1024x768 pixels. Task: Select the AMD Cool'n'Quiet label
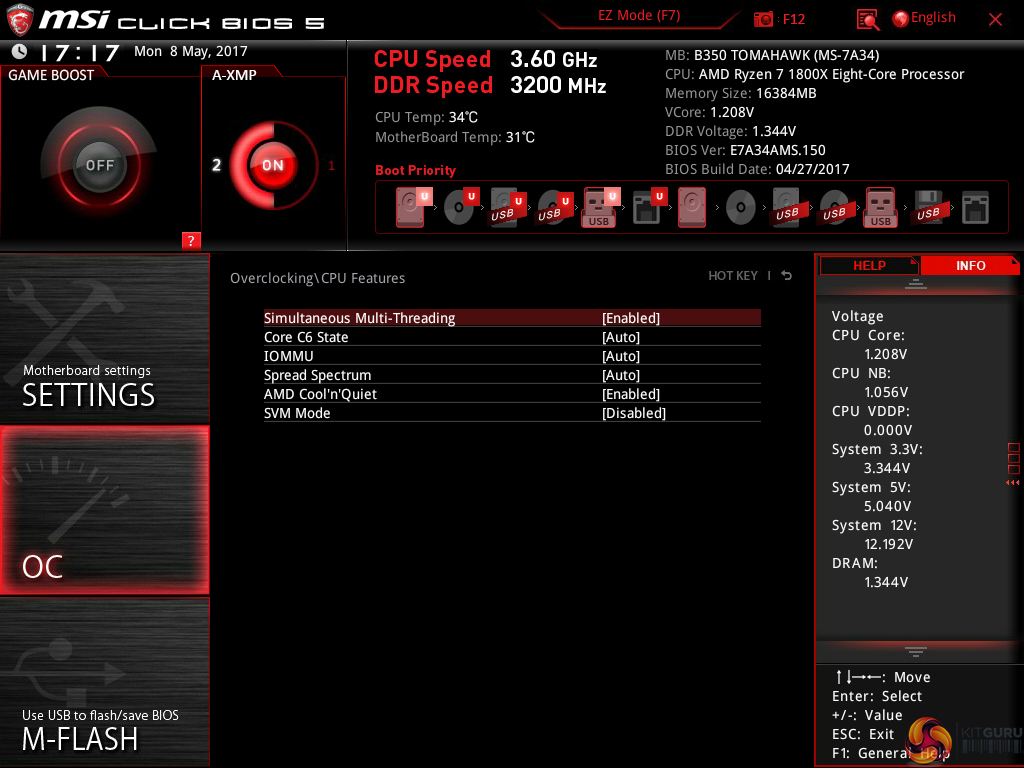[x=320, y=394]
